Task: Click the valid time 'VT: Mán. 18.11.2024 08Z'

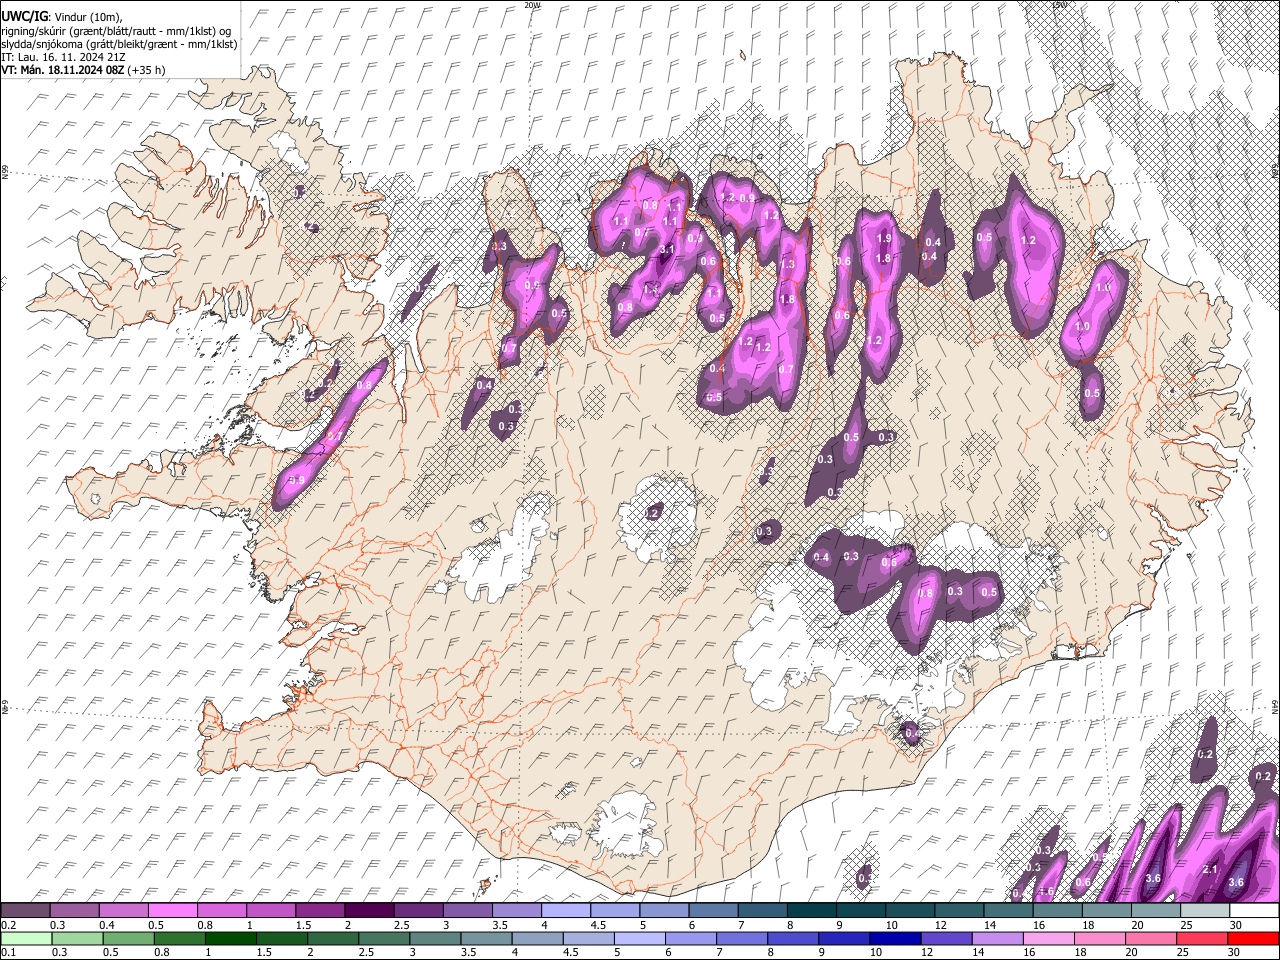Action: [x=63, y=70]
